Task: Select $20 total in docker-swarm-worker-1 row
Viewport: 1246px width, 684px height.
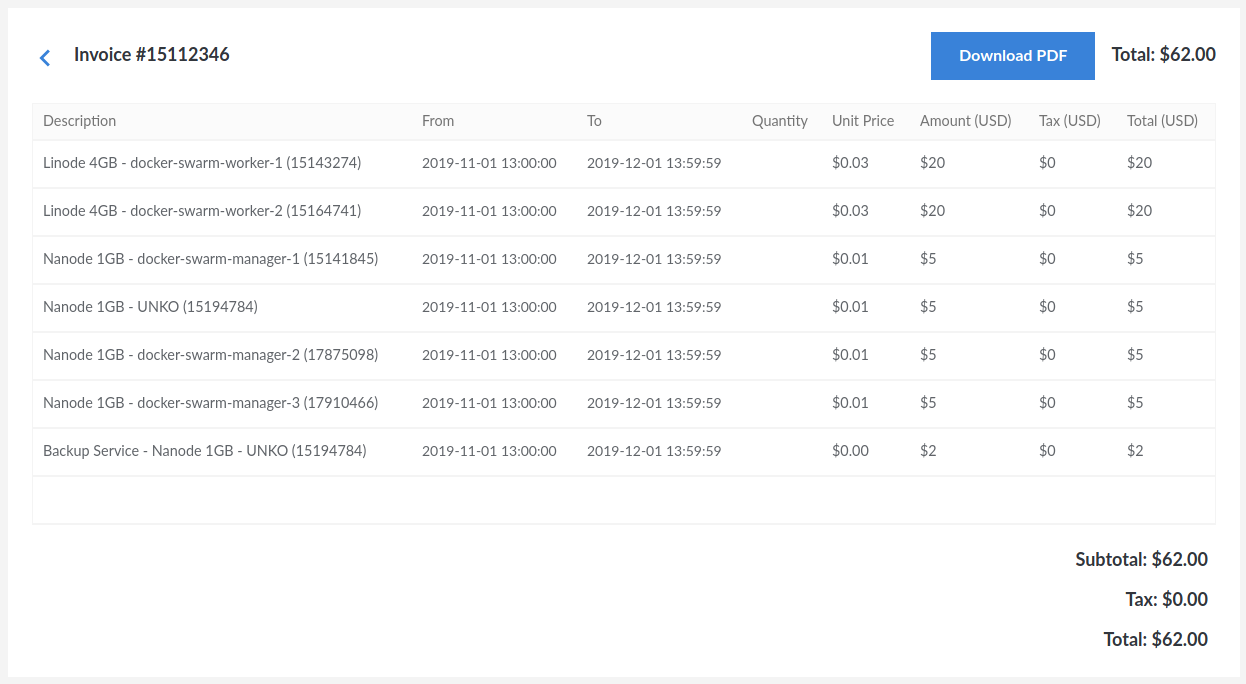Action: pyautogui.click(x=1139, y=163)
